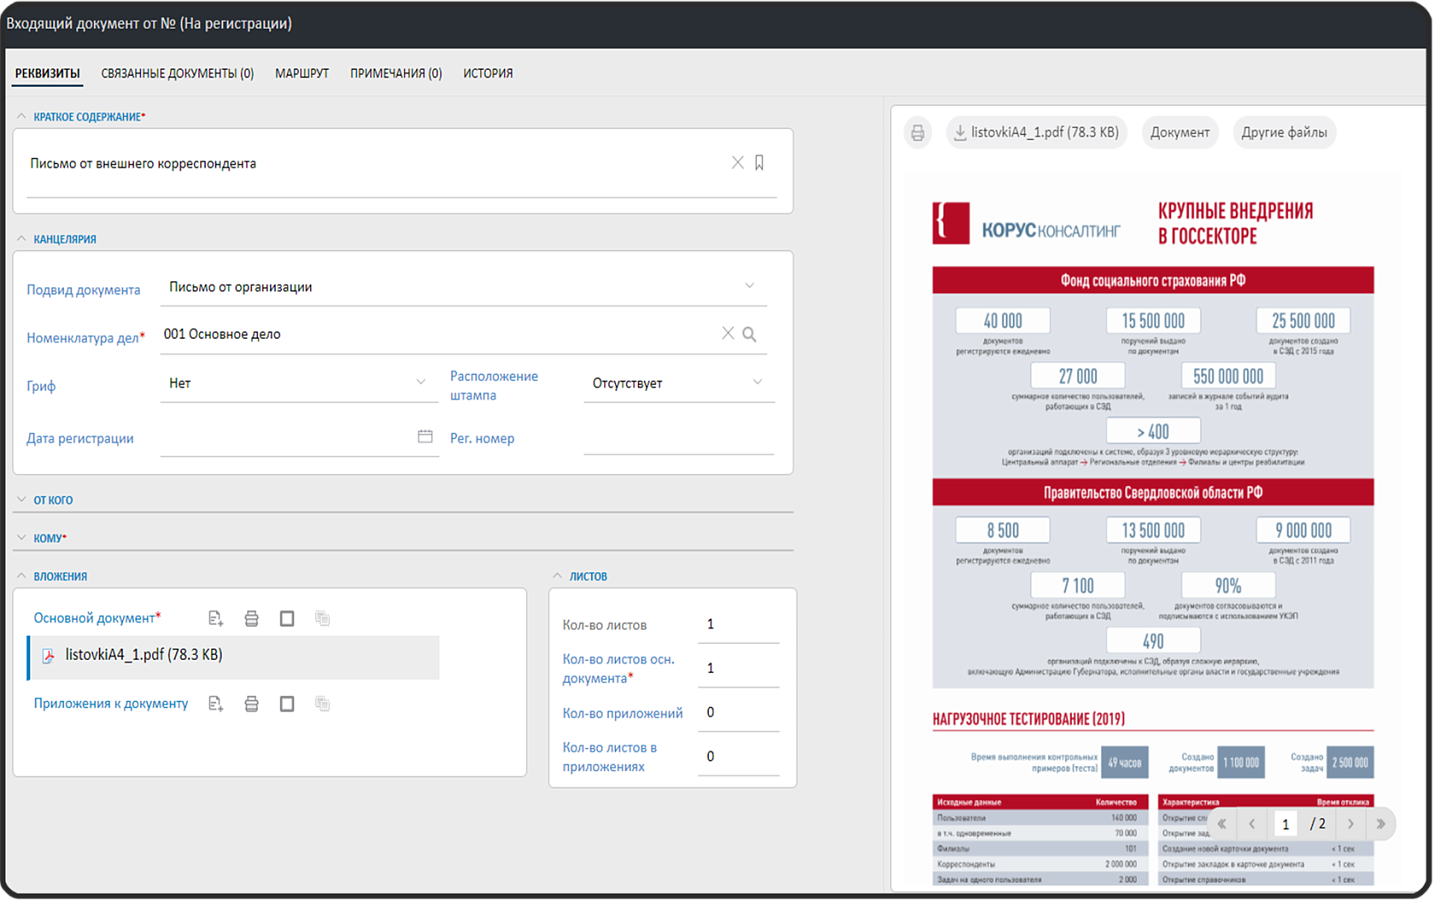Open the calendar for Дата регистрации
Viewport: 1435px width, 900px height.
click(425, 437)
